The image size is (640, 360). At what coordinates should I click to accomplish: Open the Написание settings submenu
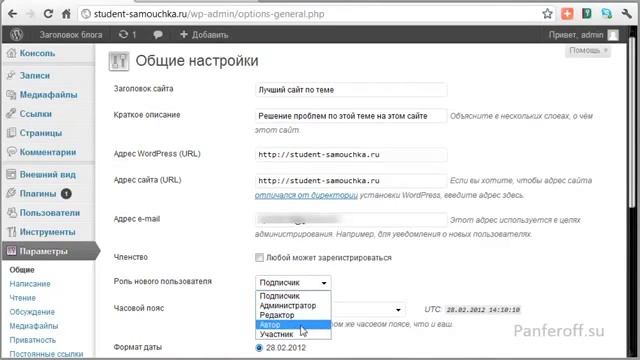pyautogui.click(x=30, y=284)
